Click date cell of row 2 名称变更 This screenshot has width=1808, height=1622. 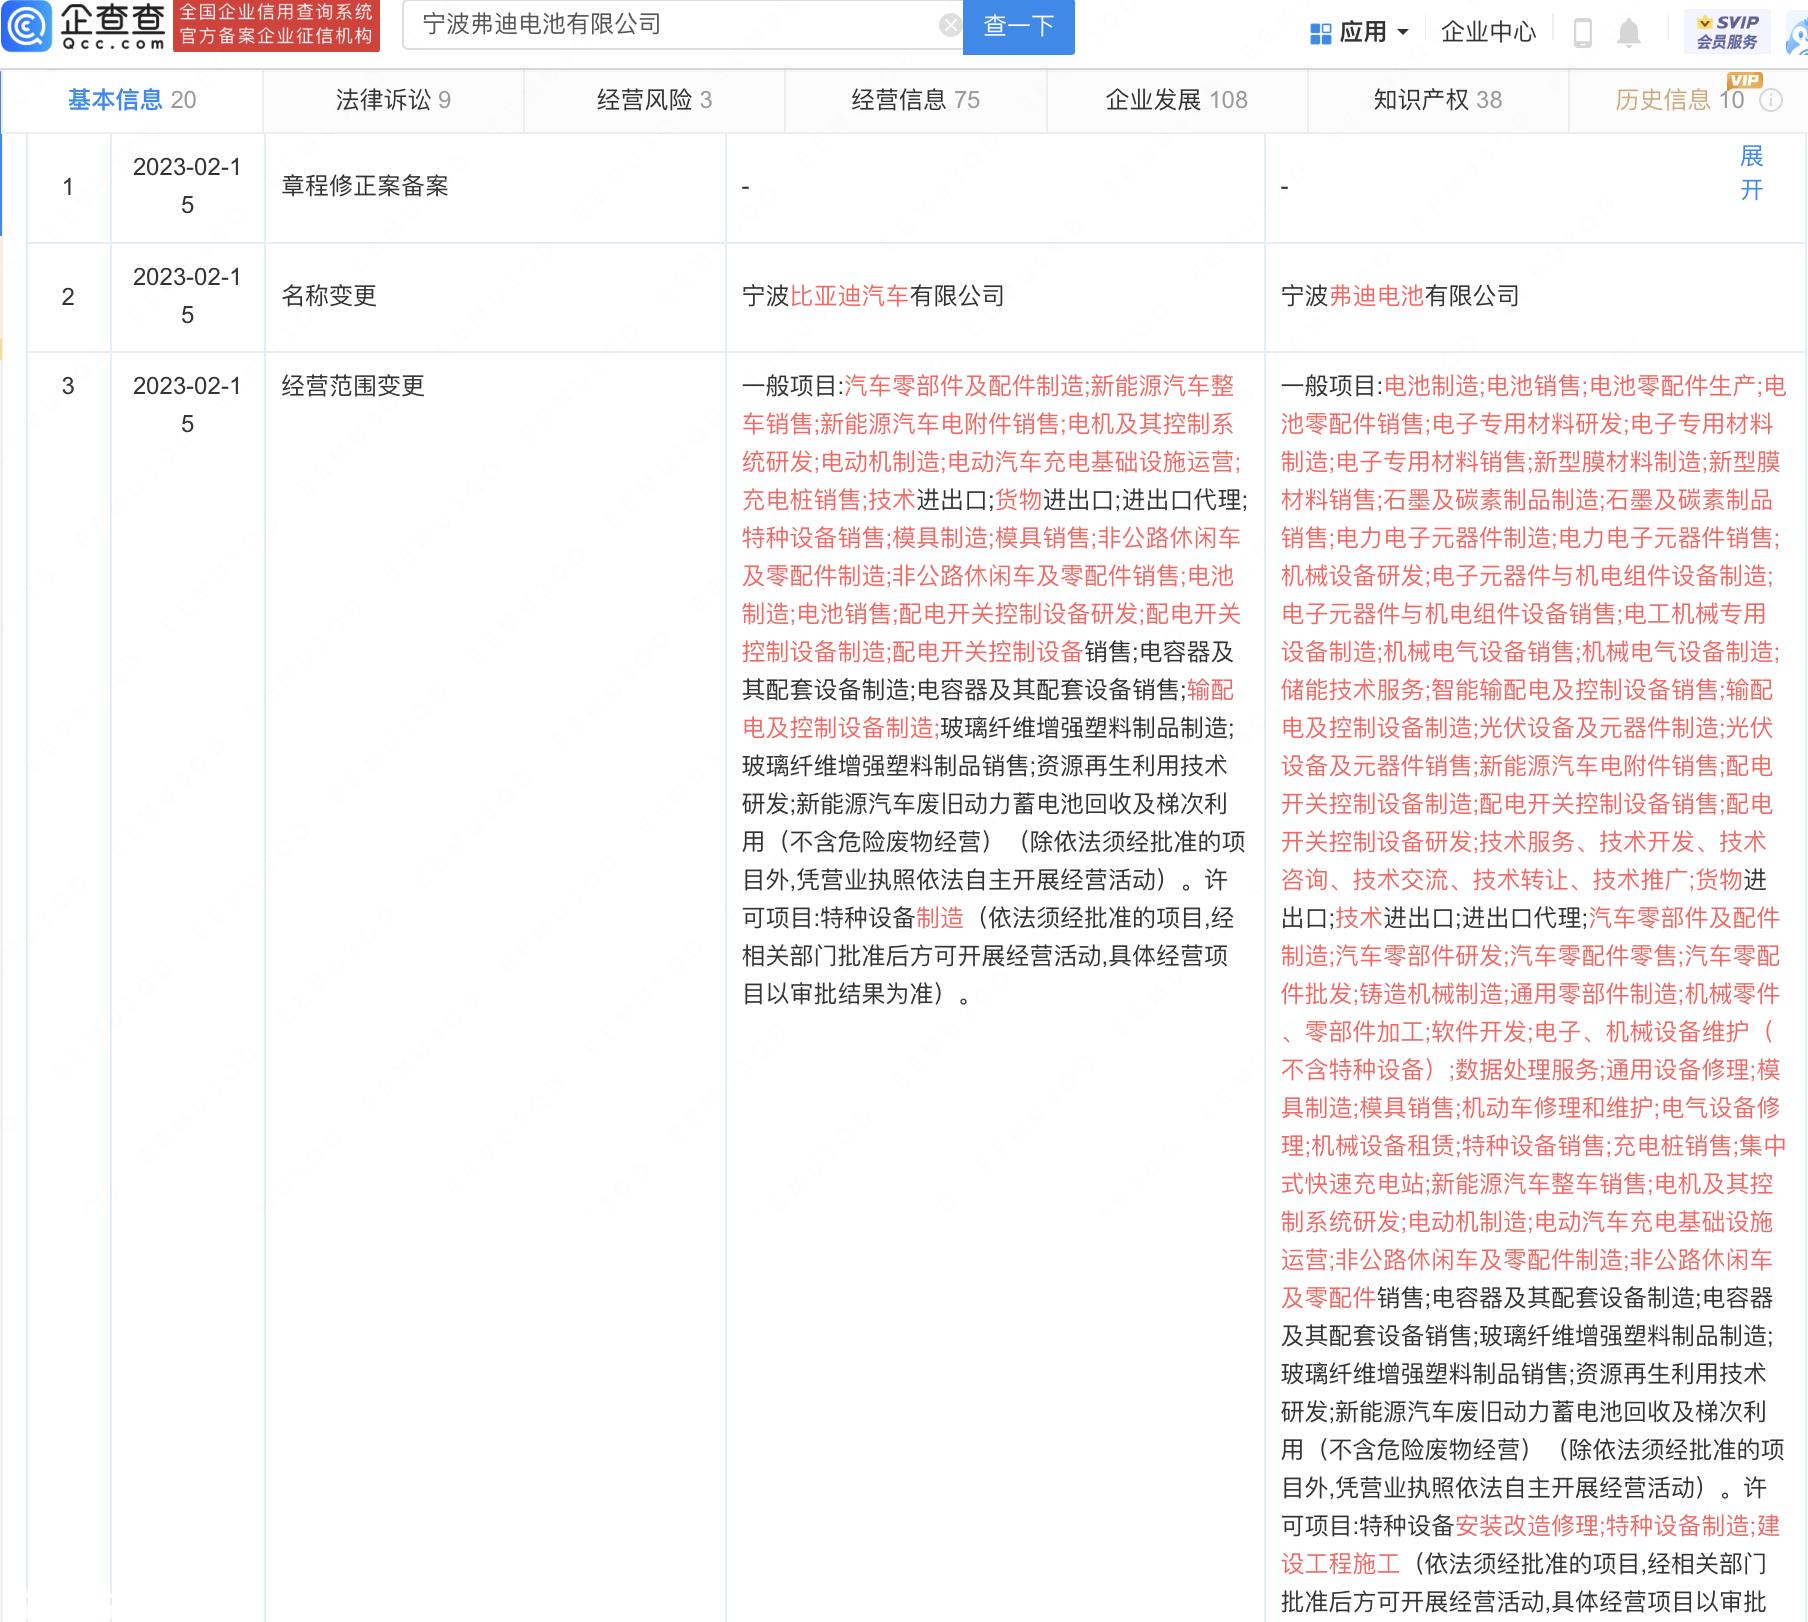[x=187, y=296]
